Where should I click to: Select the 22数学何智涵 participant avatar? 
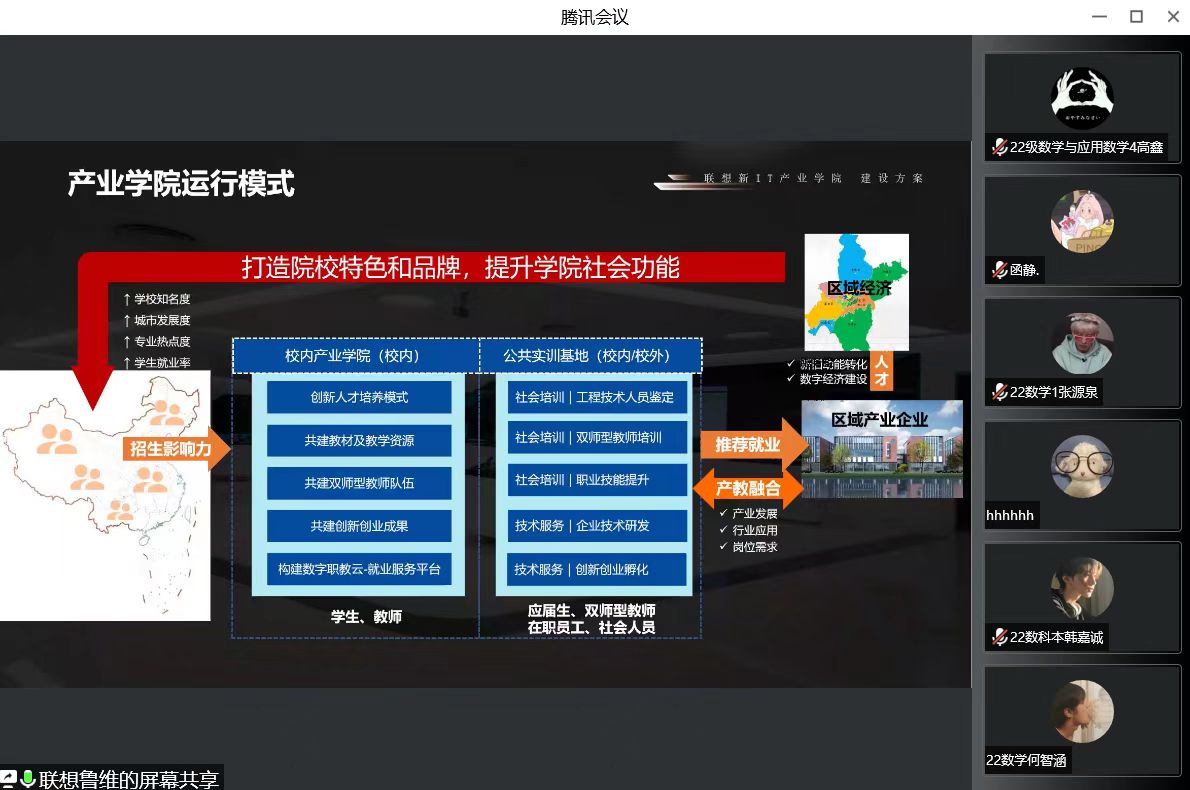[x=1082, y=711]
